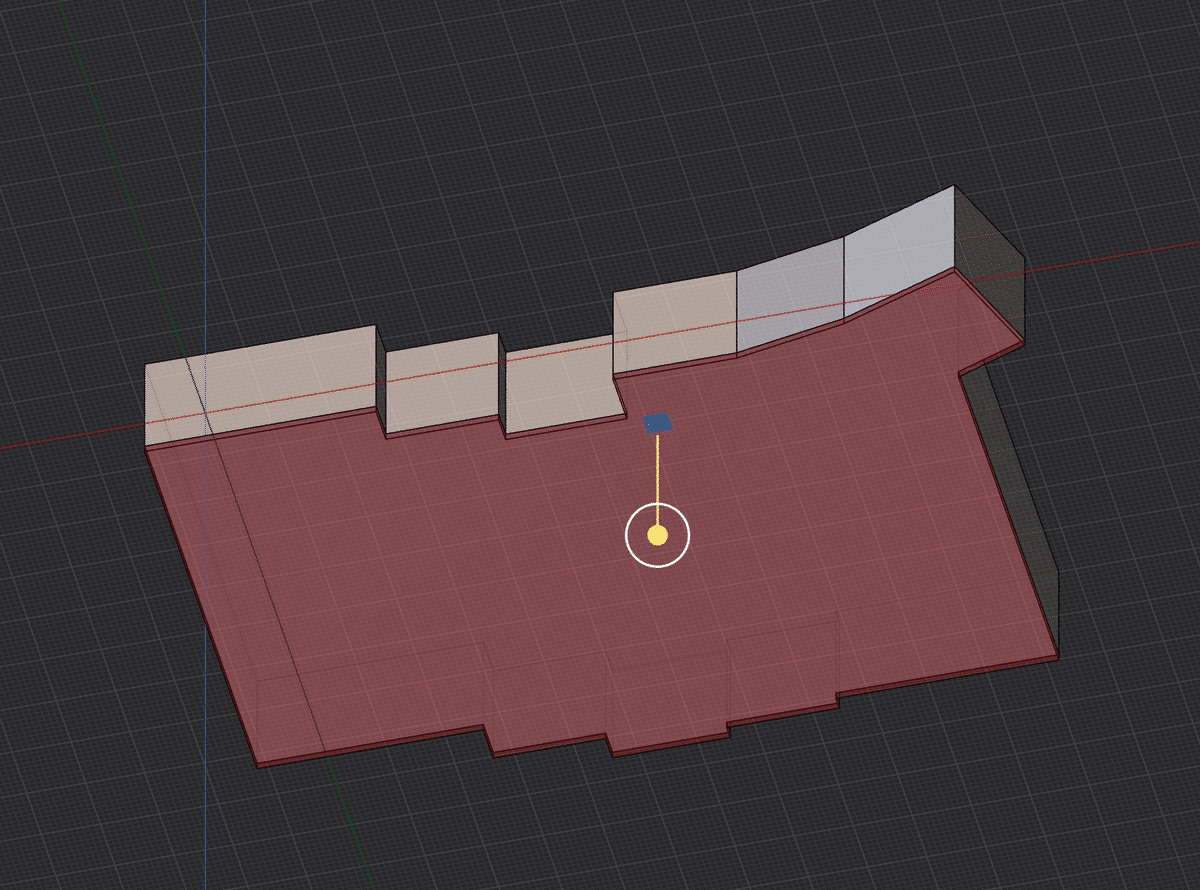Viewport: 1200px width, 890px height.
Task: Select the dark end wall at the right tip
Action: (x=990, y=265)
